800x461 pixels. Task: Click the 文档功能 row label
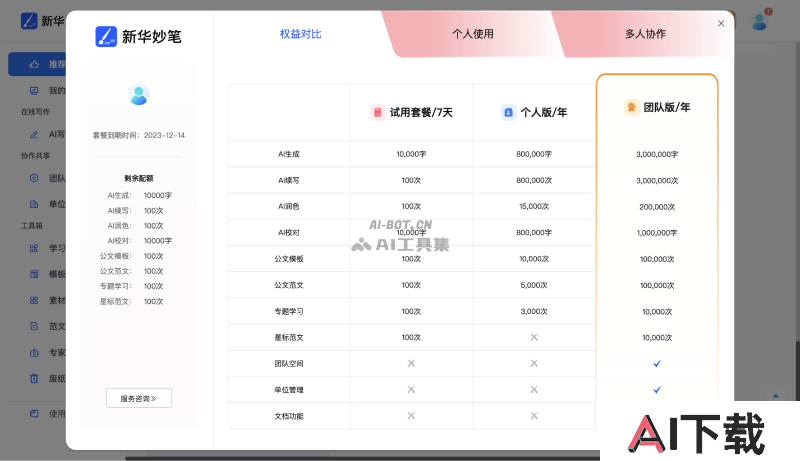[289, 416]
